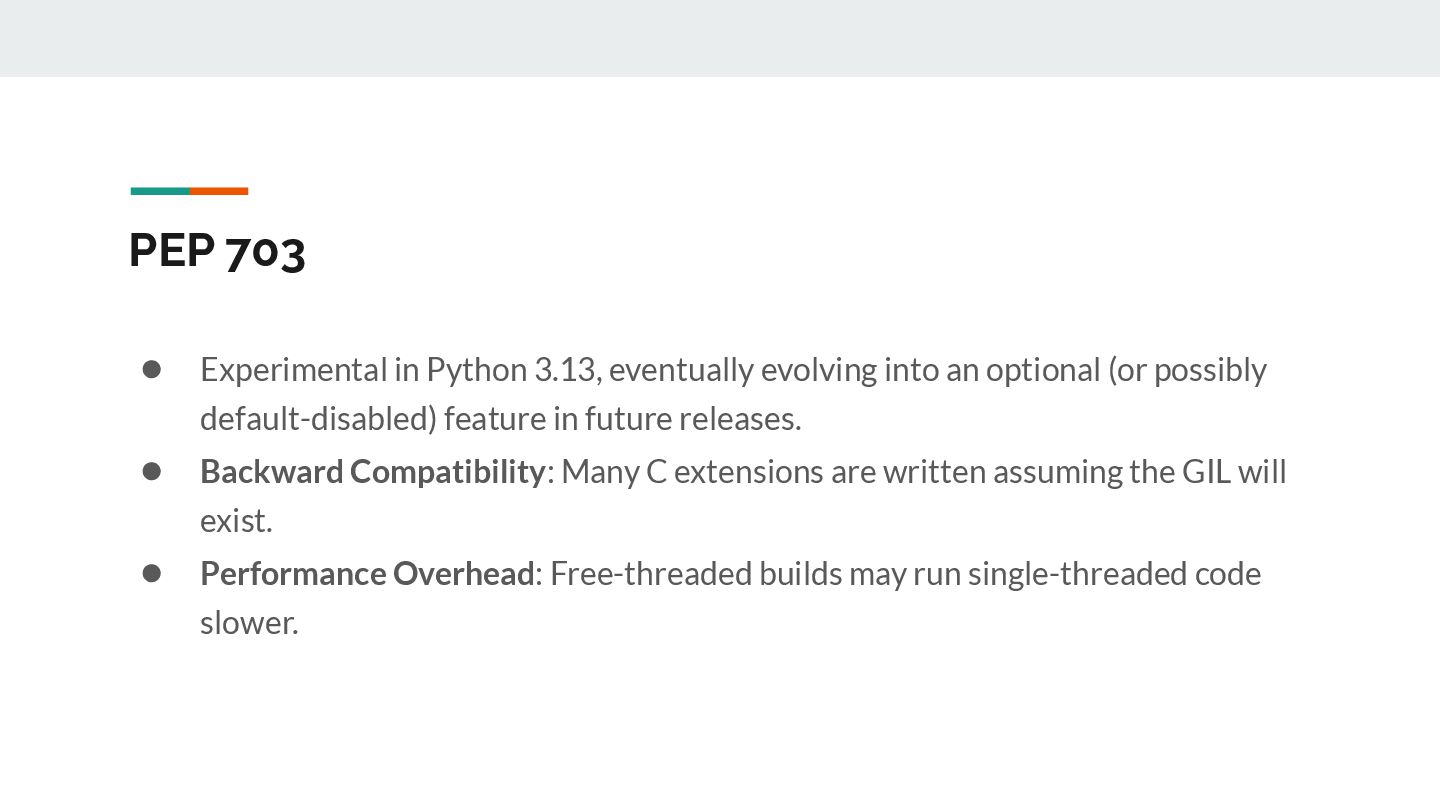This screenshot has width=1440, height=810.
Task: Click the word "GIL" in second bullet
Action: pos(1206,472)
